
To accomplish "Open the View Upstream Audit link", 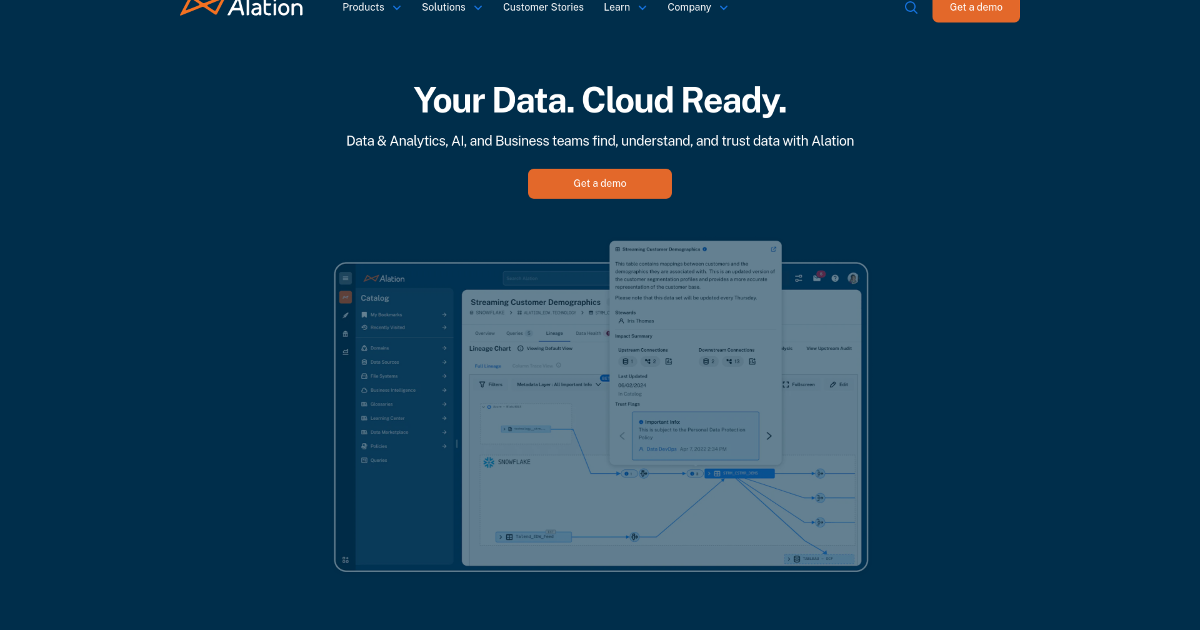I will tap(828, 349).
